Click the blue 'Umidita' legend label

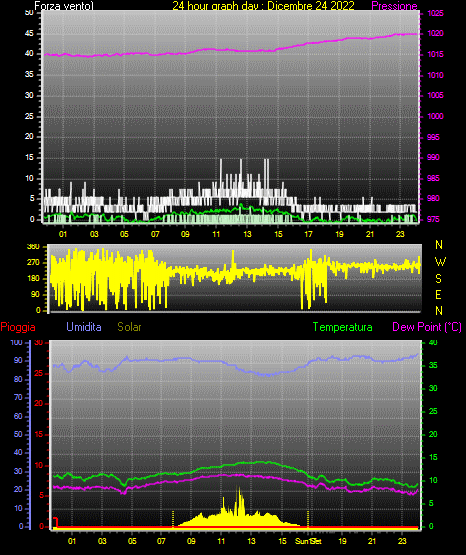coord(84,327)
